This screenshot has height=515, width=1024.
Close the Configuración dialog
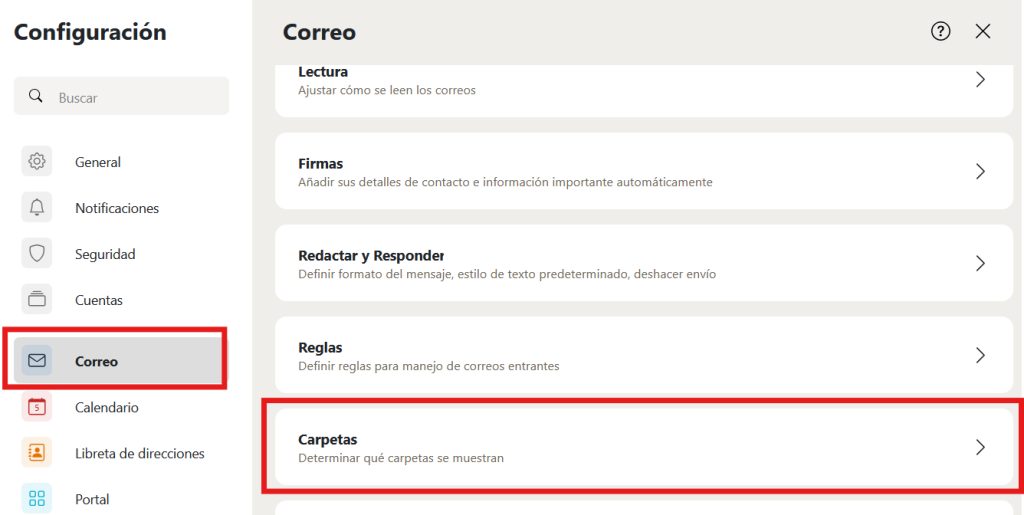pyautogui.click(x=982, y=31)
